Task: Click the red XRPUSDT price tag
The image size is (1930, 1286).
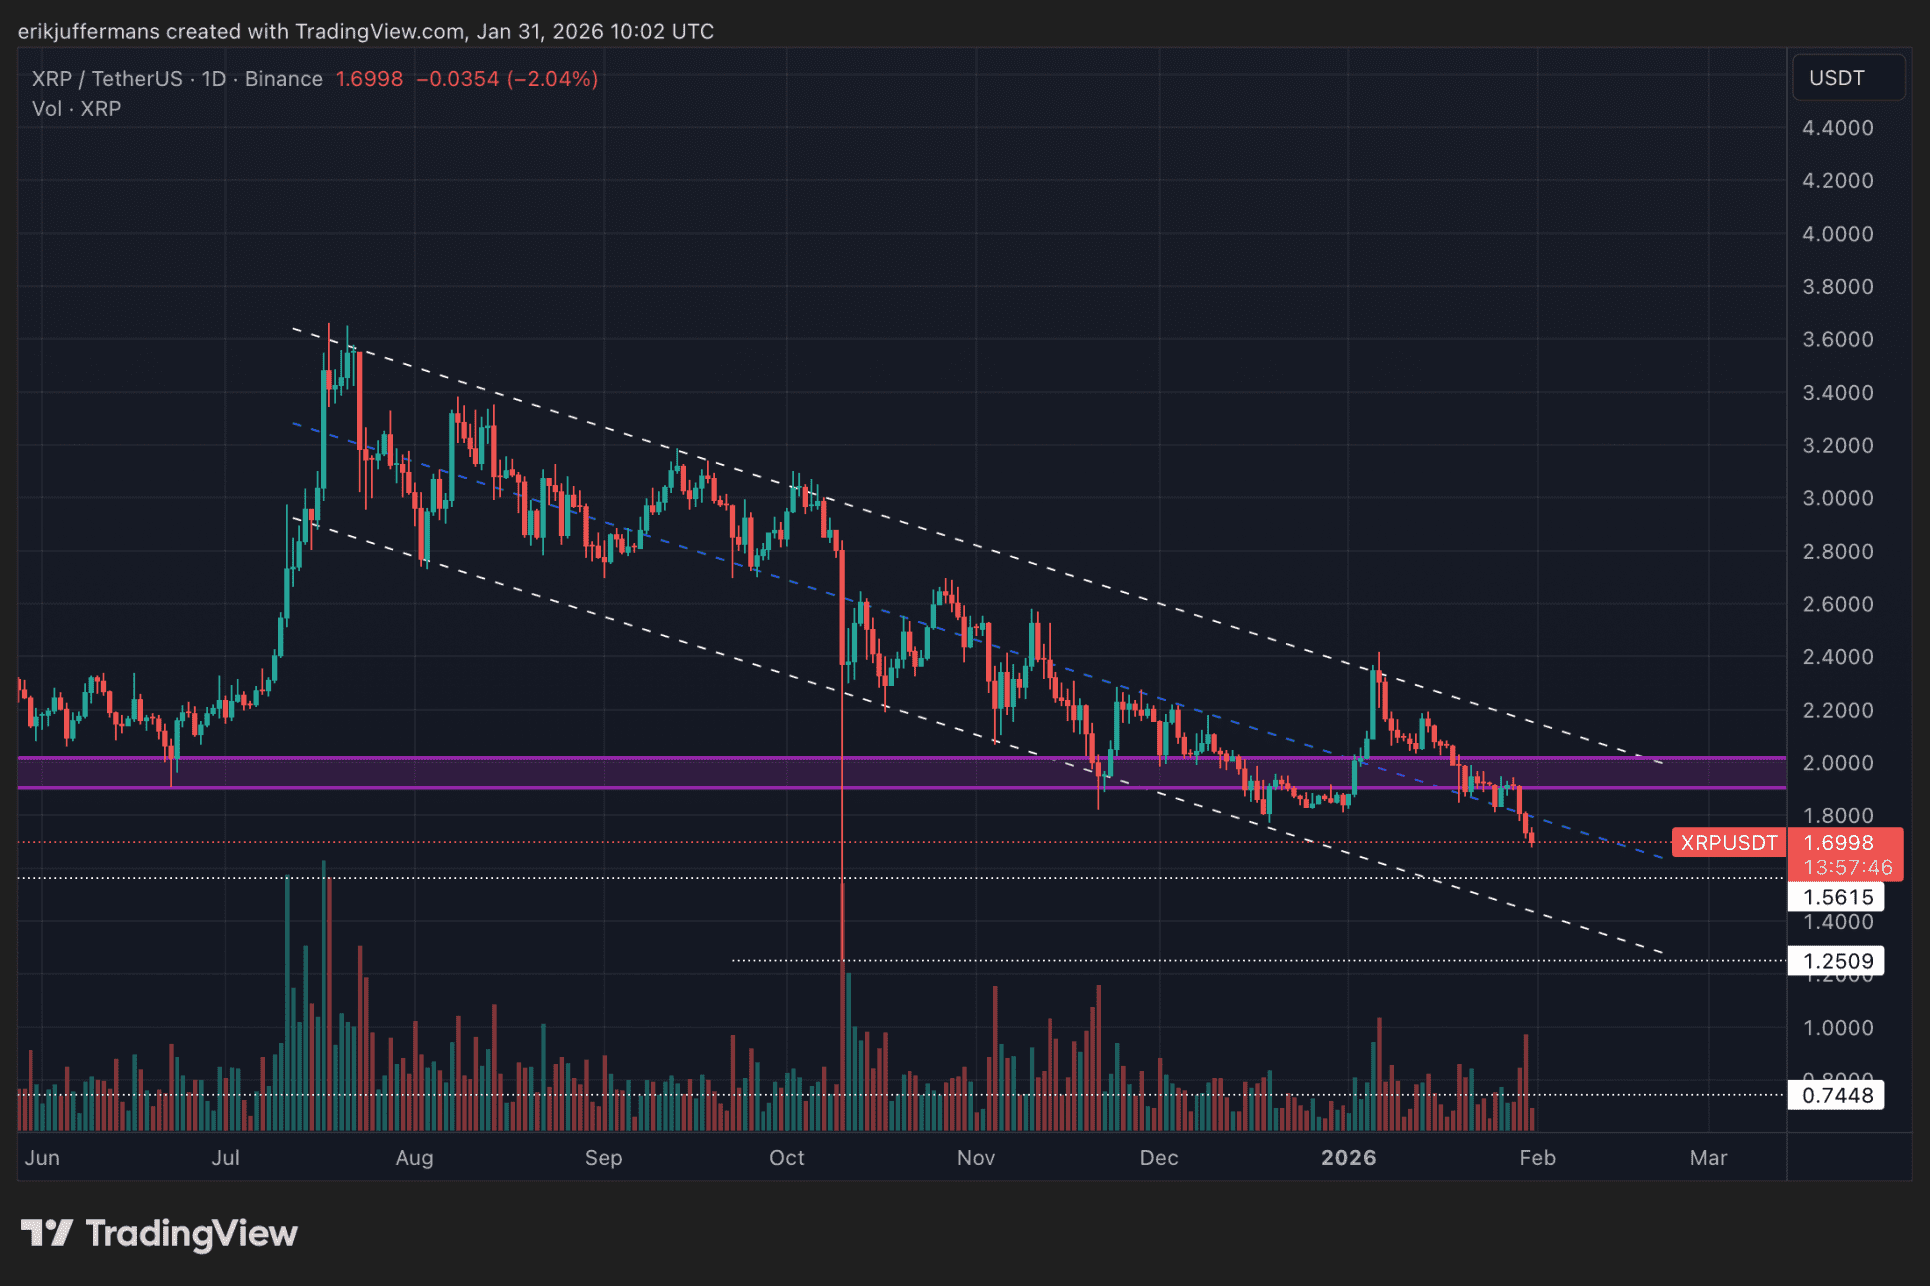Action: [x=1728, y=843]
